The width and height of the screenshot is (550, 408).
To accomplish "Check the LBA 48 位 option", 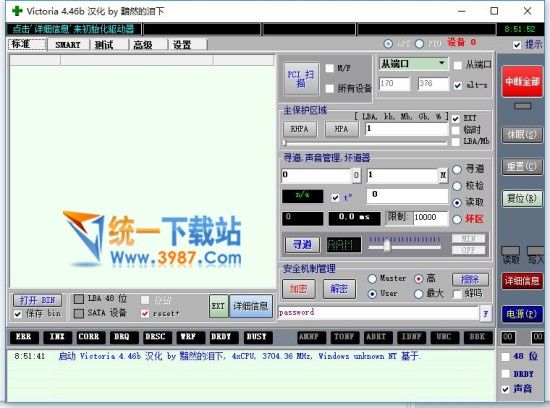I will tap(79, 299).
